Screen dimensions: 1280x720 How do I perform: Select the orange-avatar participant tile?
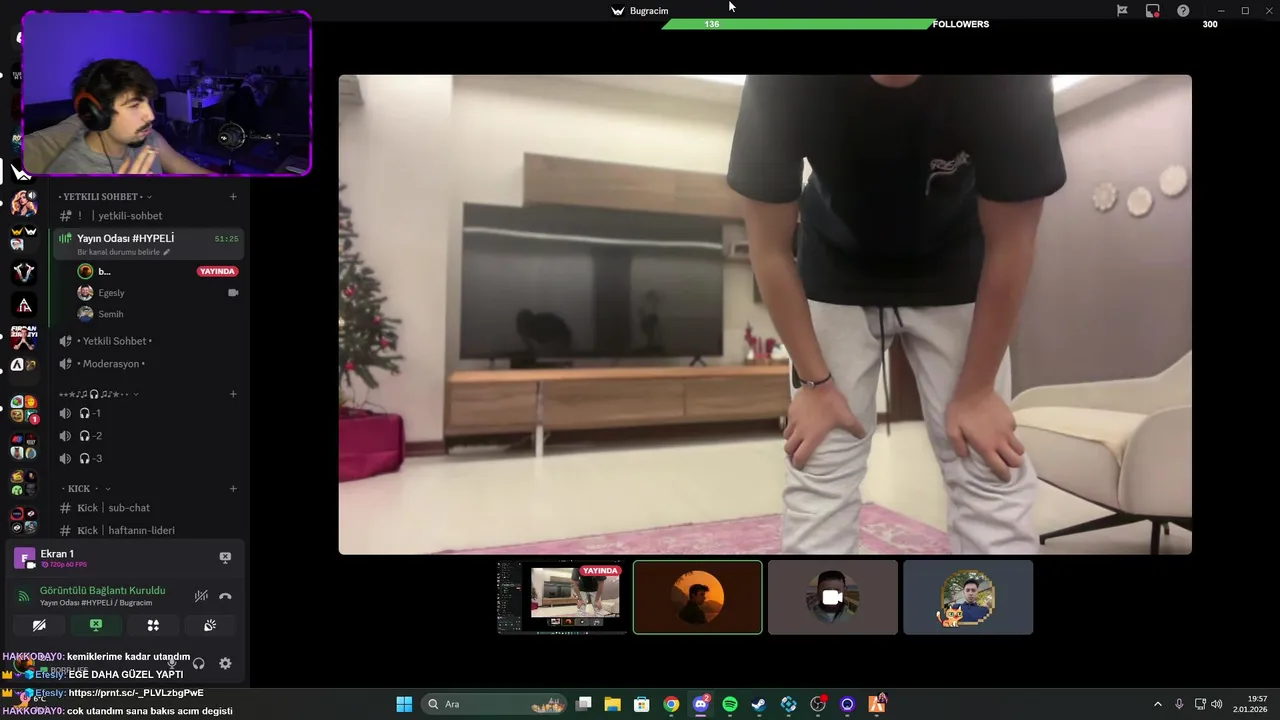pos(698,597)
